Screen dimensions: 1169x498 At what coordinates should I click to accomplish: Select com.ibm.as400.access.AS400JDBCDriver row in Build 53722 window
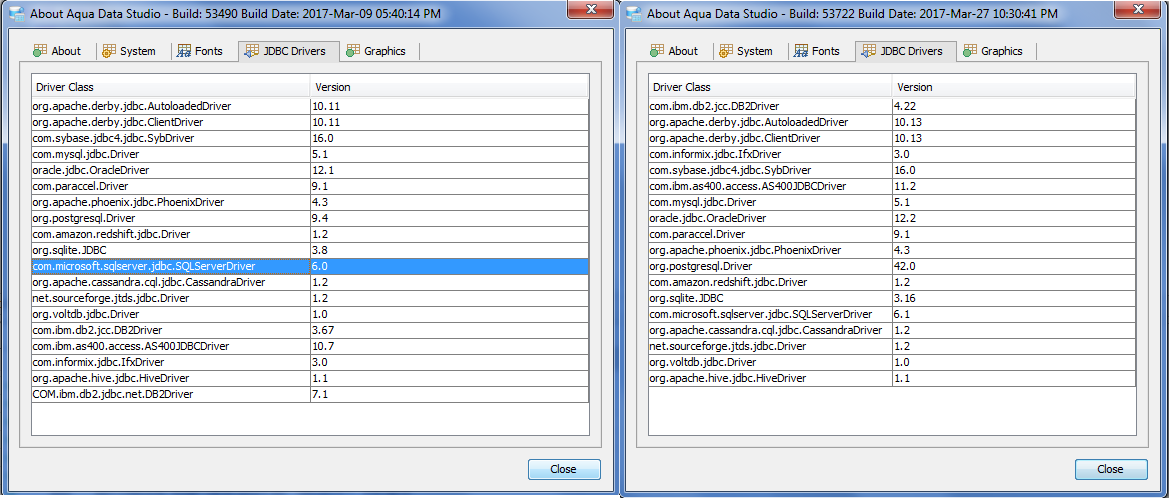pyautogui.click(x=892, y=186)
